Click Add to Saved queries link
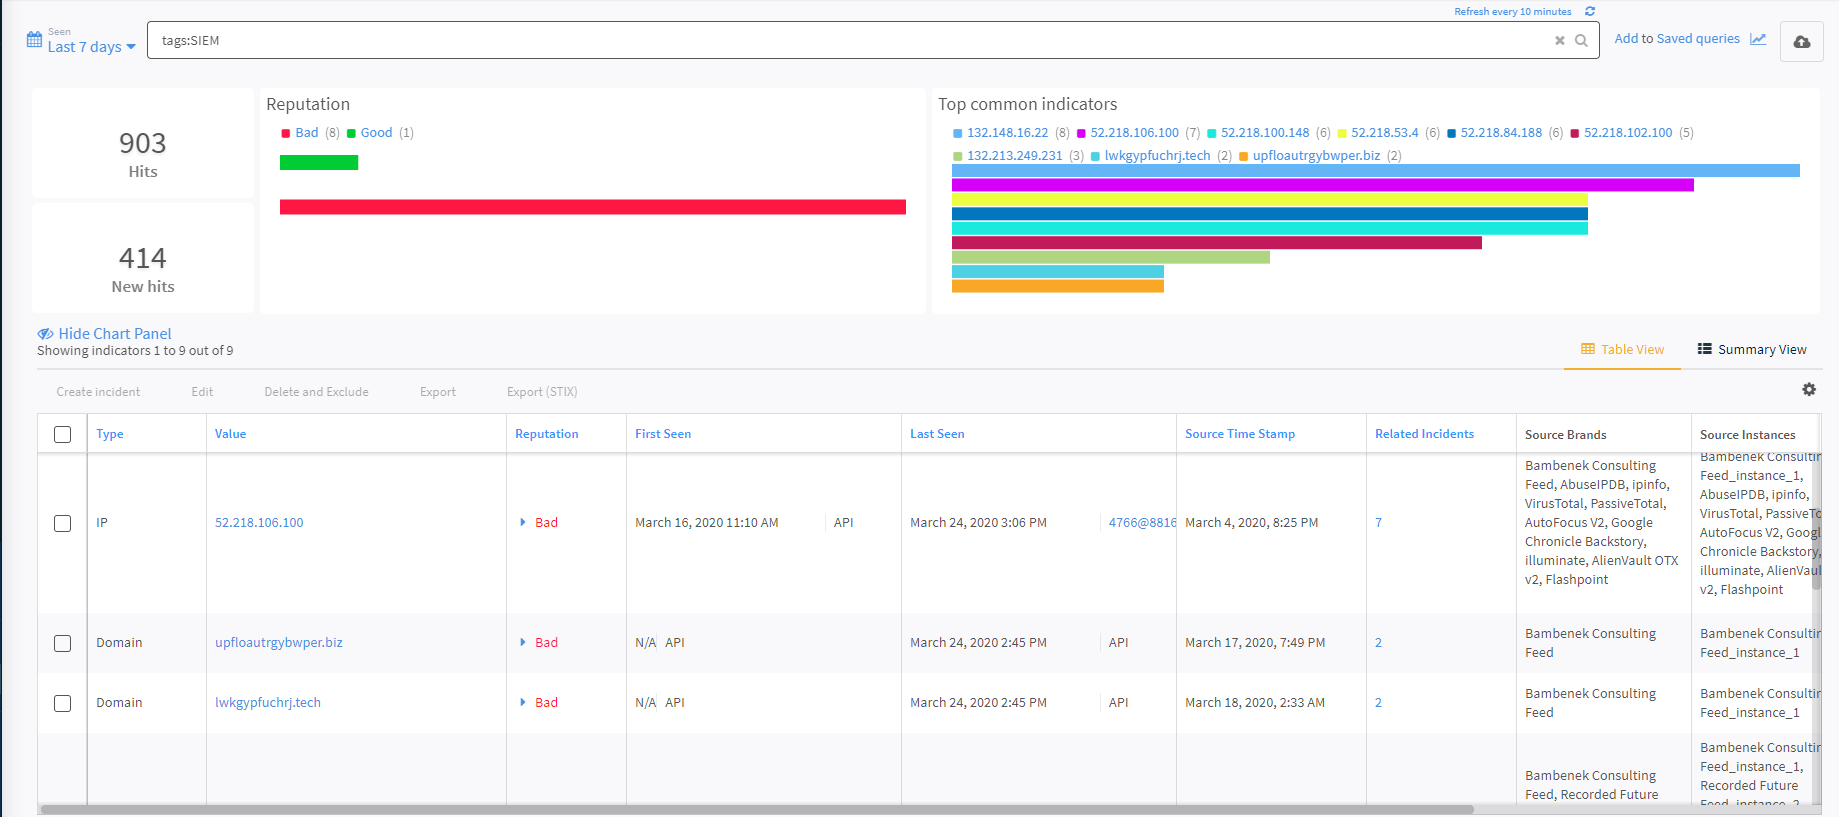Screen dimensions: 1839x817 pos(1676,39)
